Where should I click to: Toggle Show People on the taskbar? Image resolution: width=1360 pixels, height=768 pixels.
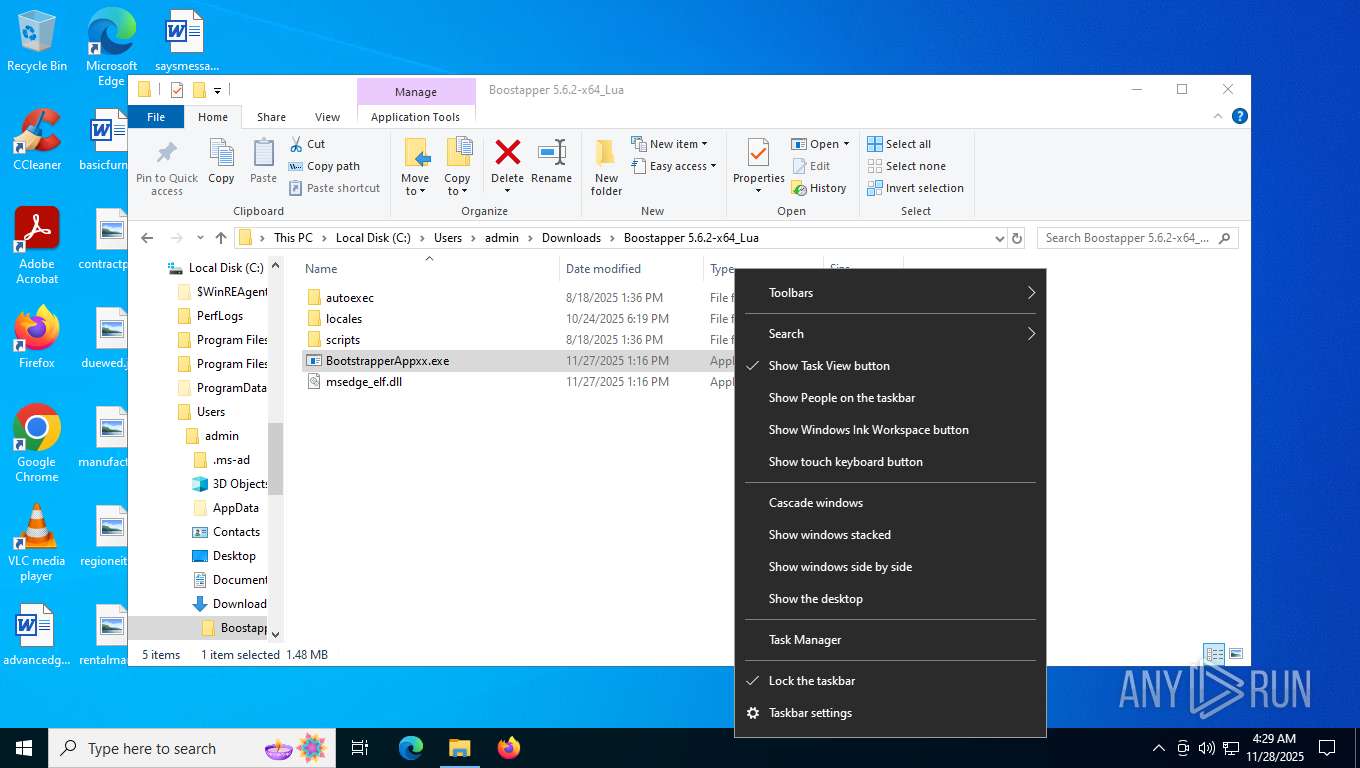click(890, 398)
